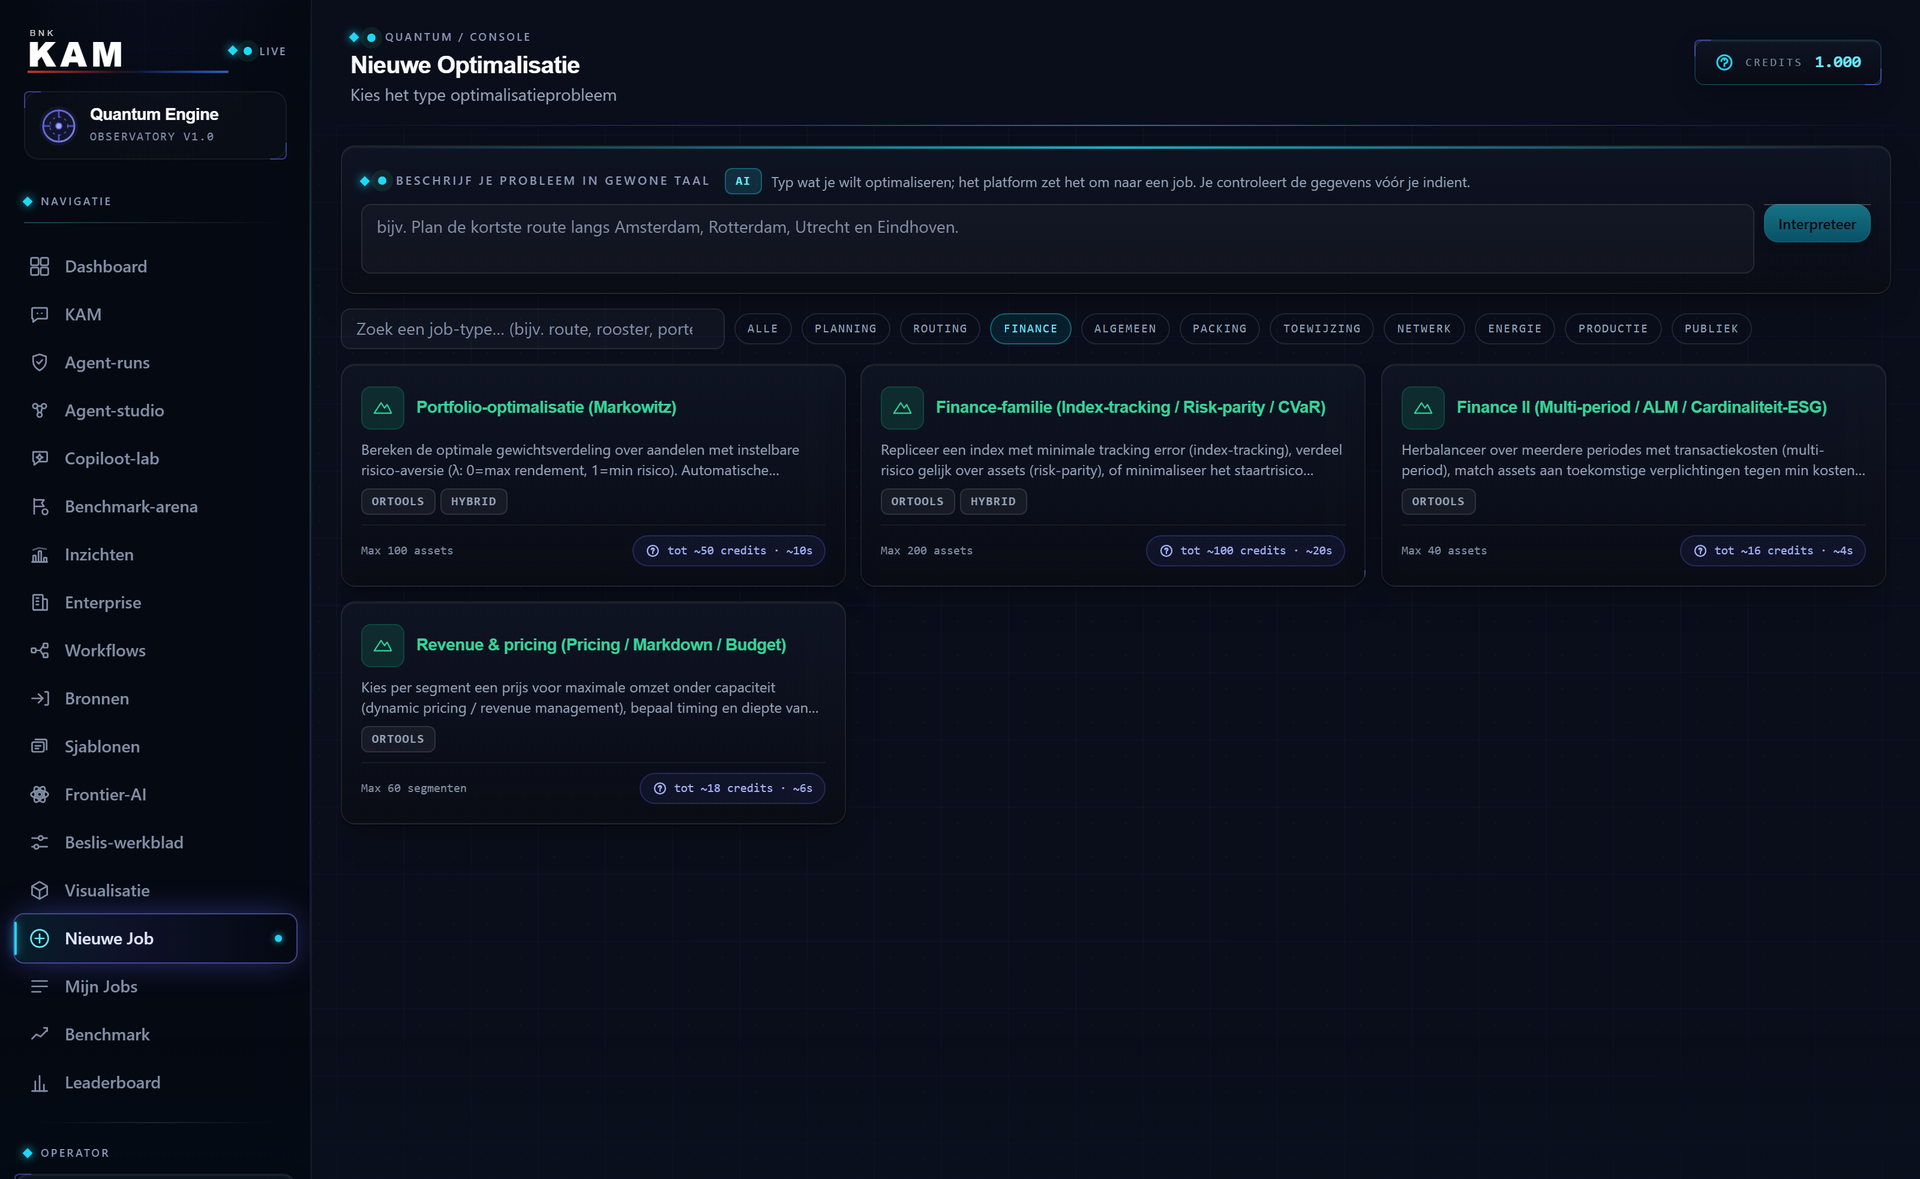Select the ROUTING filter chip
The width and height of the screenshot is (1920, 1179).
[x=940, y=329]
